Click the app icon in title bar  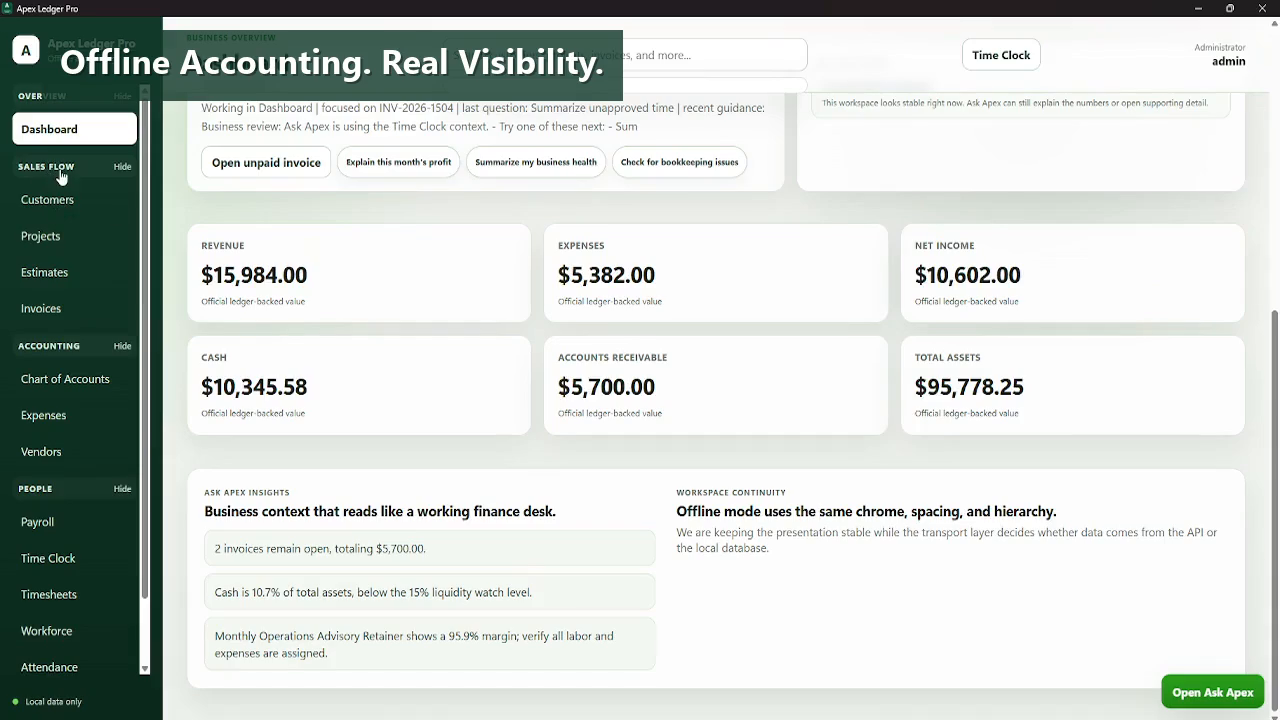[x=8, y=8]
